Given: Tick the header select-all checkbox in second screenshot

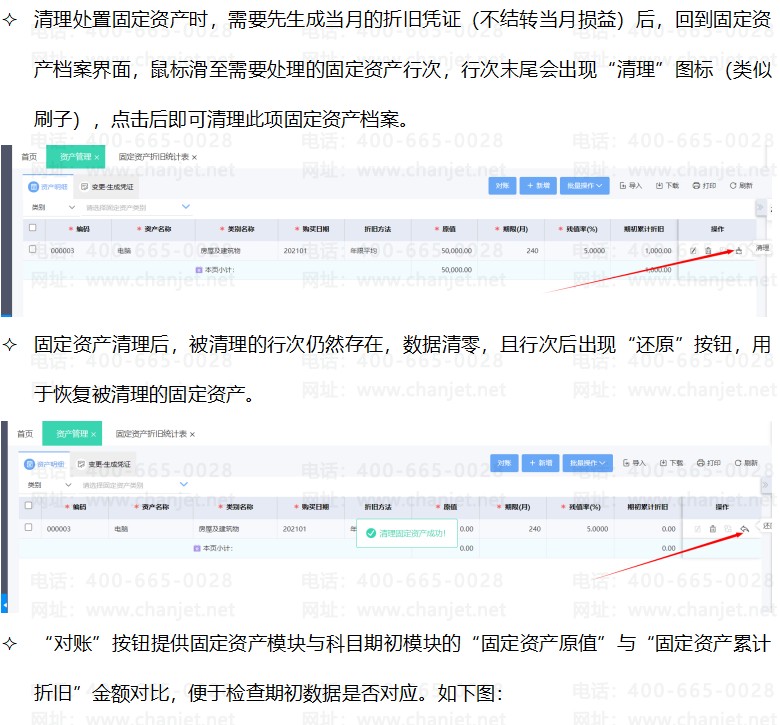Looking at the screenshot, I should (28, 505).
